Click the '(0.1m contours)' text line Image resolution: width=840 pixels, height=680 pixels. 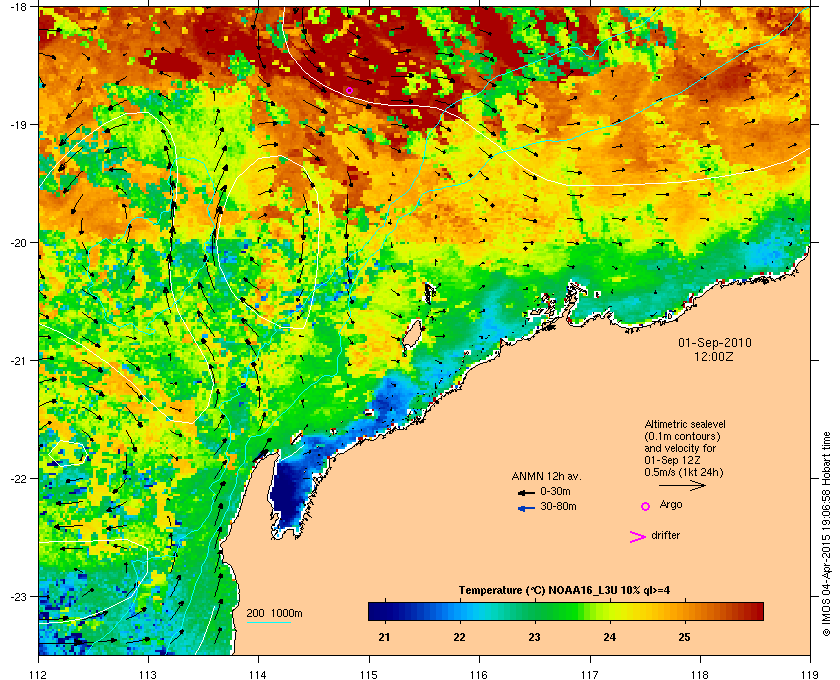click(x=682, y=436)
